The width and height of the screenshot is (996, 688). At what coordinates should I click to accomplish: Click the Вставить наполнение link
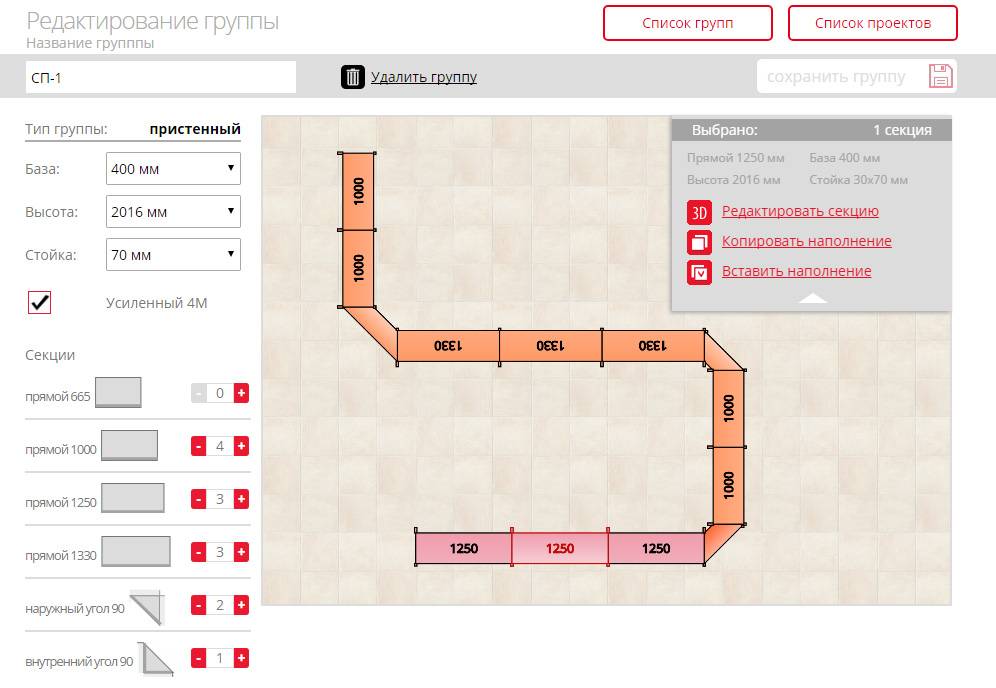tap(797, 271)
